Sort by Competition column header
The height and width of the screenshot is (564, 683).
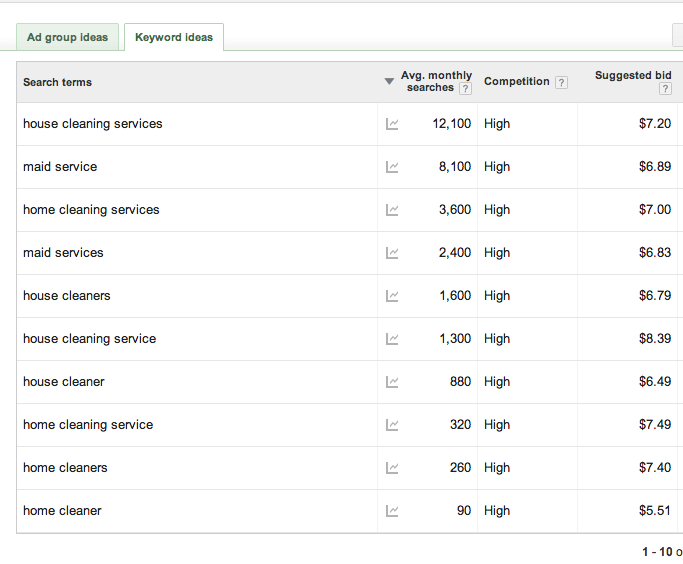(516, 82)
